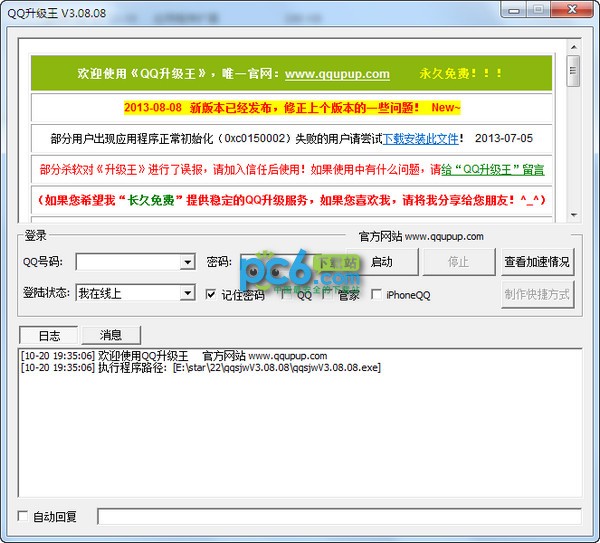Enable the iPhoneQQ checkbox
Image resolution: width=600 pixels, height=543 pixels.
377,295
